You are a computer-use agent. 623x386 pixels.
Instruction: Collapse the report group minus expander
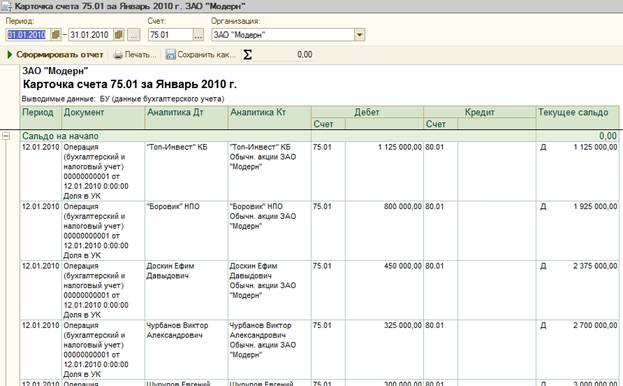pyautogui.click(x=6, y=136)
